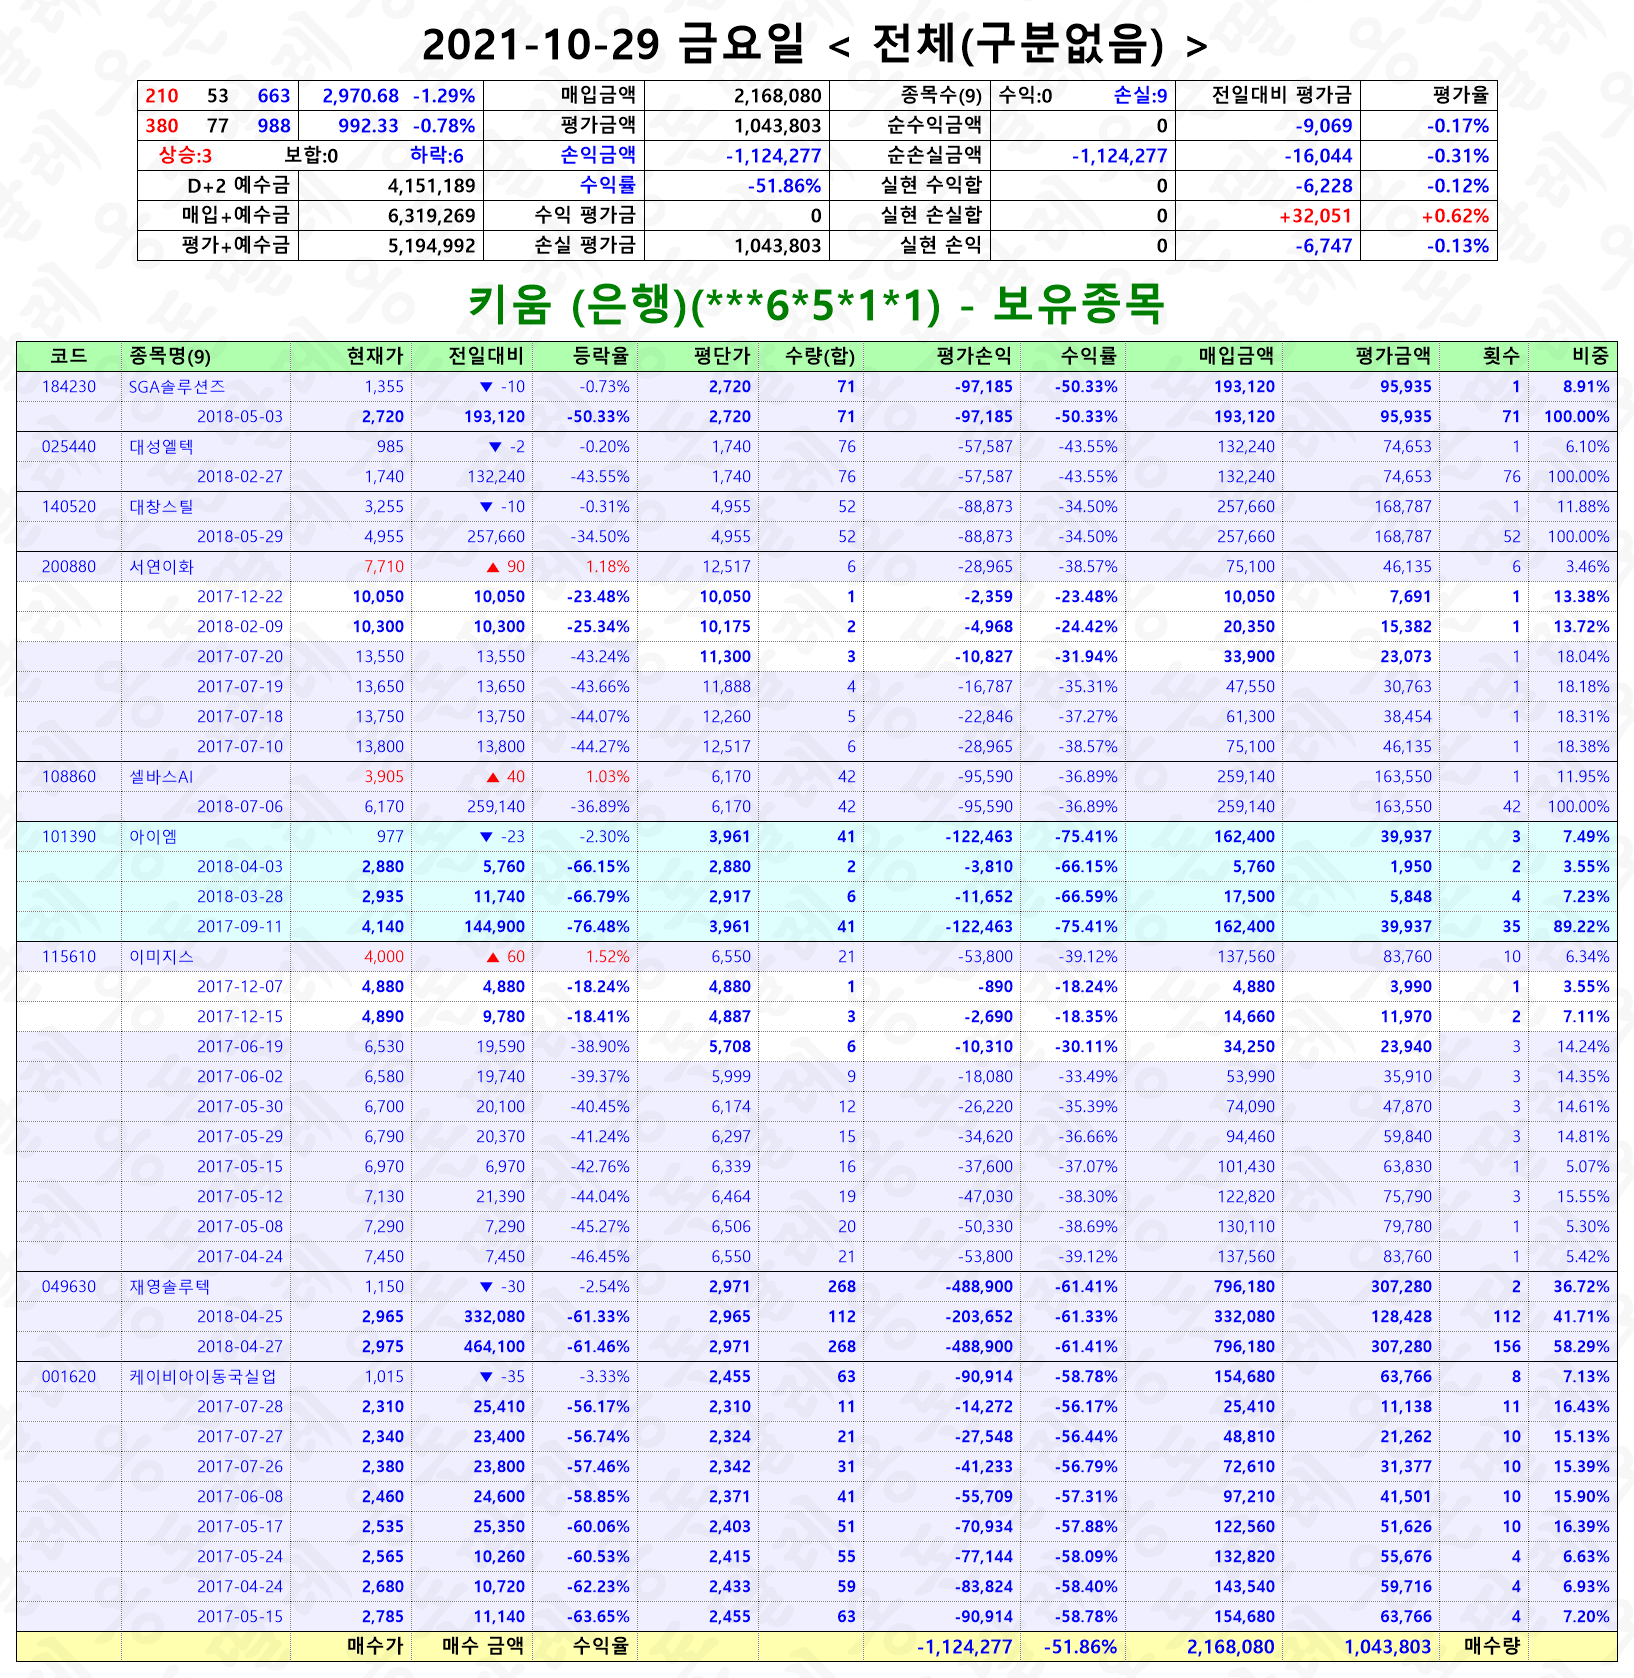The width and height of the screenshot is (1634, 1678).
Task: Select stock name 대성엘텍
Action: coord(161,446)
